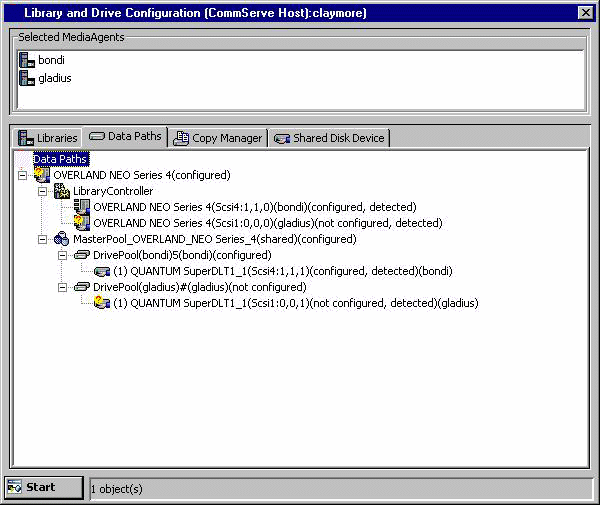Click the DrivePool(gladius) drive icon
Screen dimensions: 600x505
coord(82,287)
